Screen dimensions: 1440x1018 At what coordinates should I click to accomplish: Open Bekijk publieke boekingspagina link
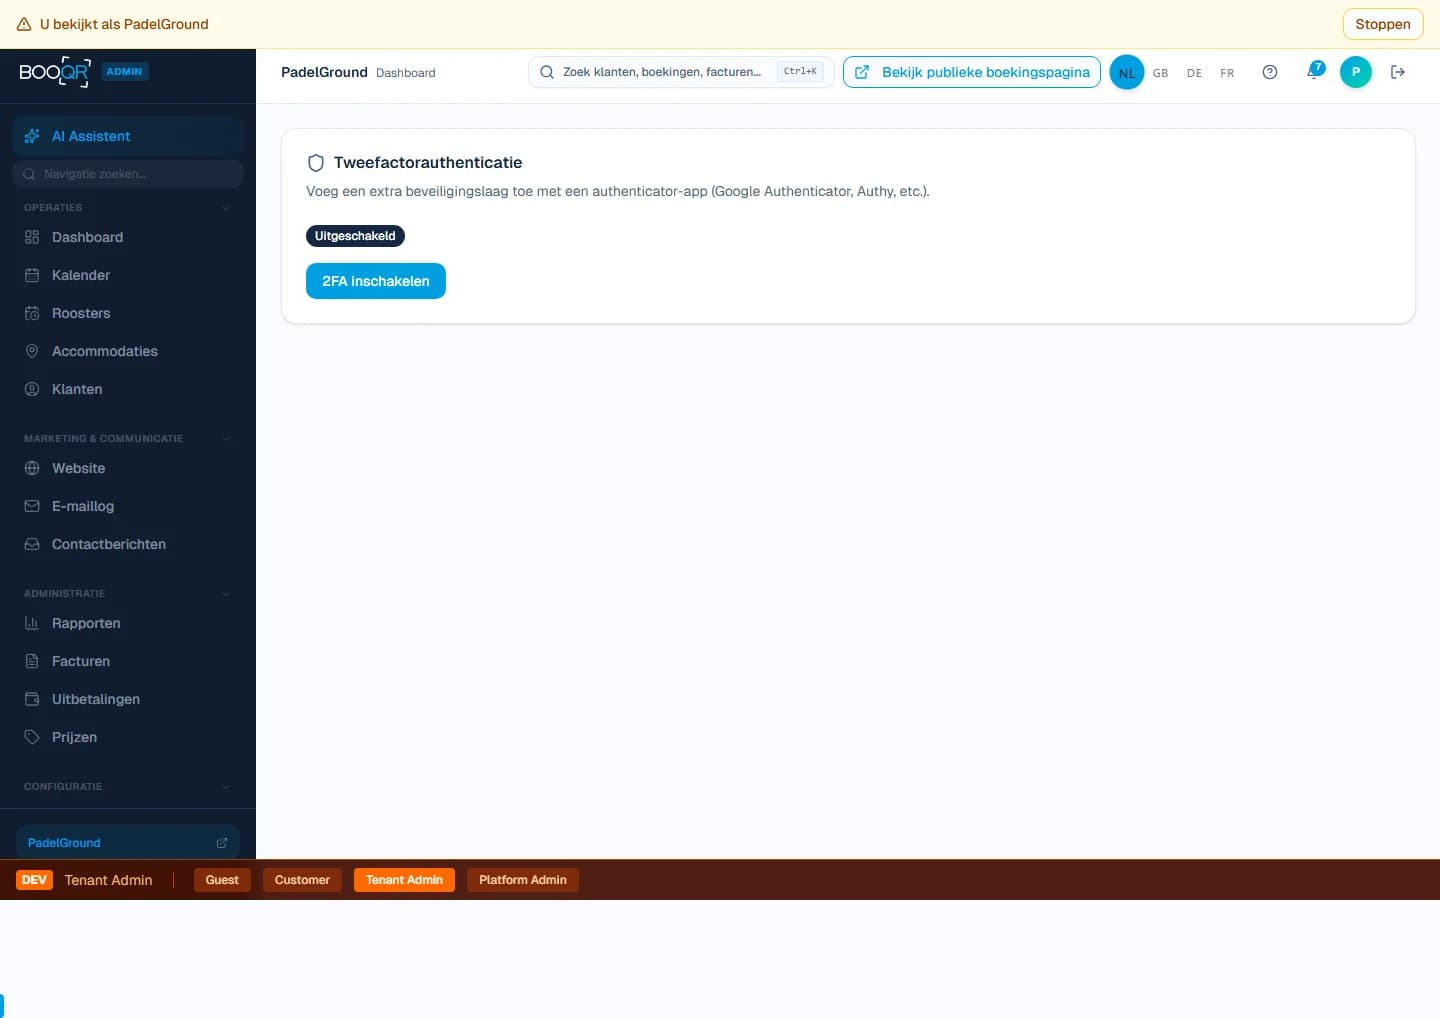[971, 72]
